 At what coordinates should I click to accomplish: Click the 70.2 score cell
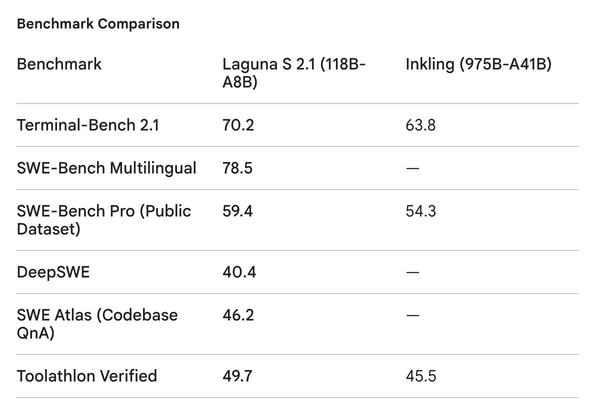coord(238,125)
